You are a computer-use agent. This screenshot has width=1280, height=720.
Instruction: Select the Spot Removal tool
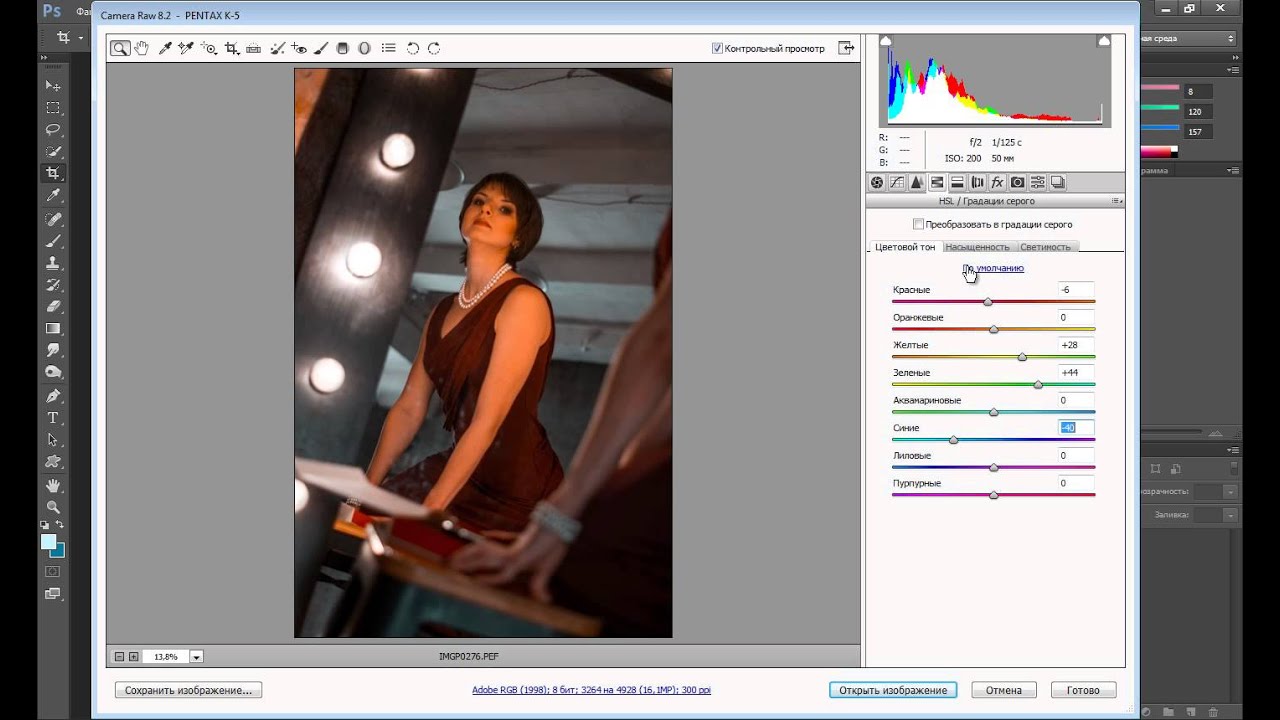point(277,48)
